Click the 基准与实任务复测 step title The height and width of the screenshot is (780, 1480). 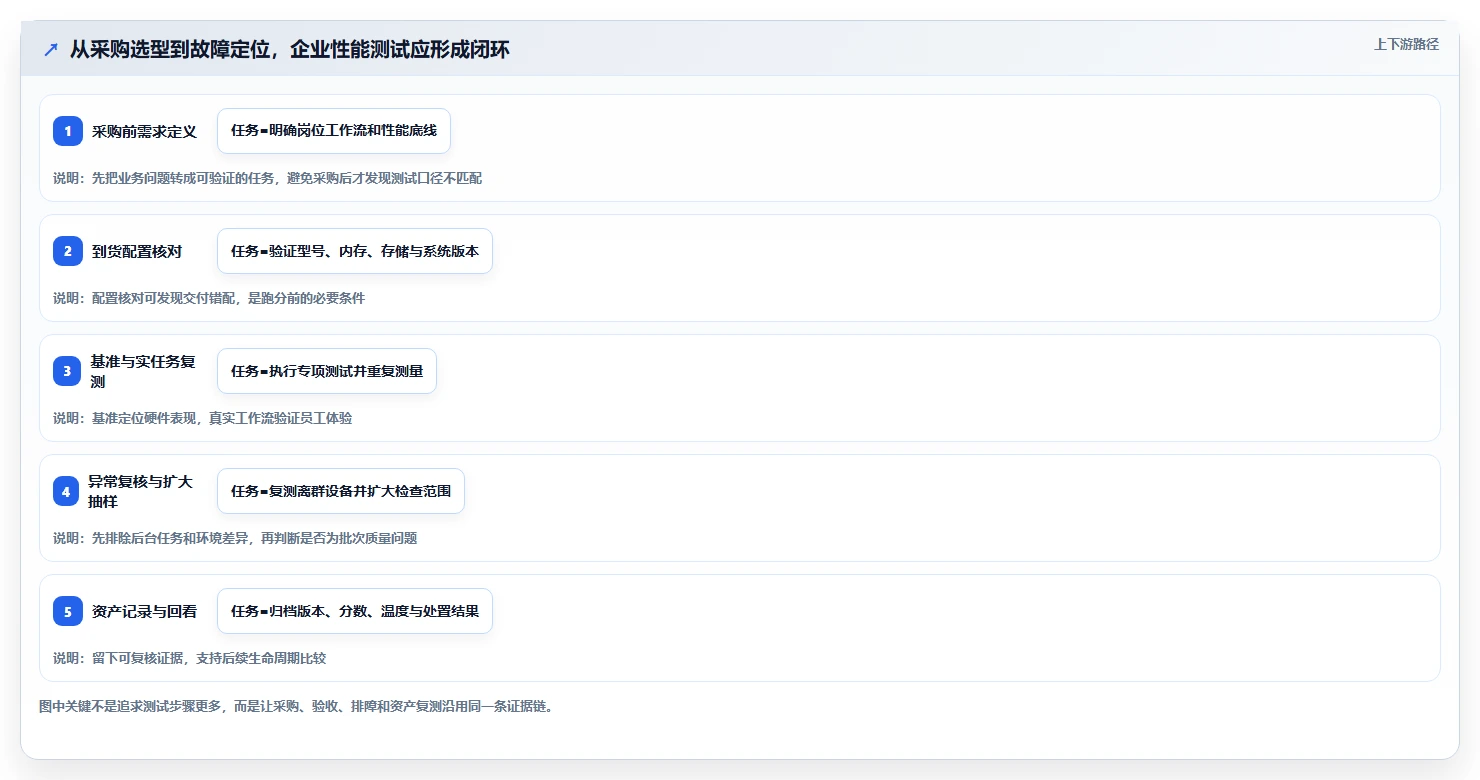tap(143, 371)
